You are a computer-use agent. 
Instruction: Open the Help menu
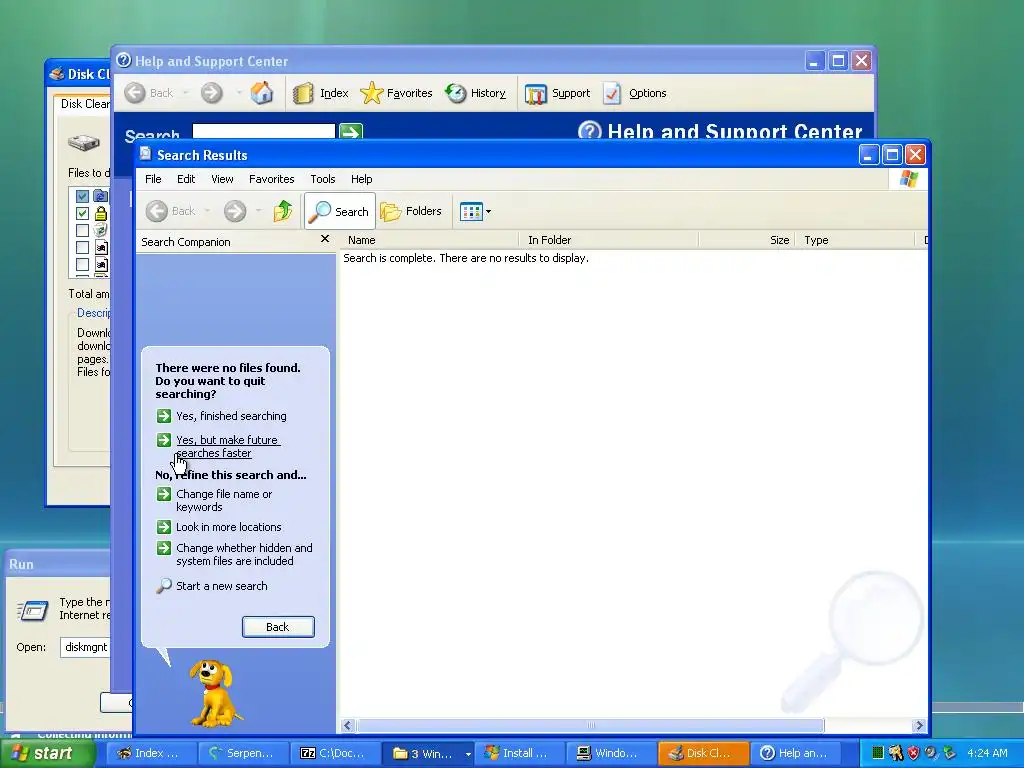tap(361, 179)
